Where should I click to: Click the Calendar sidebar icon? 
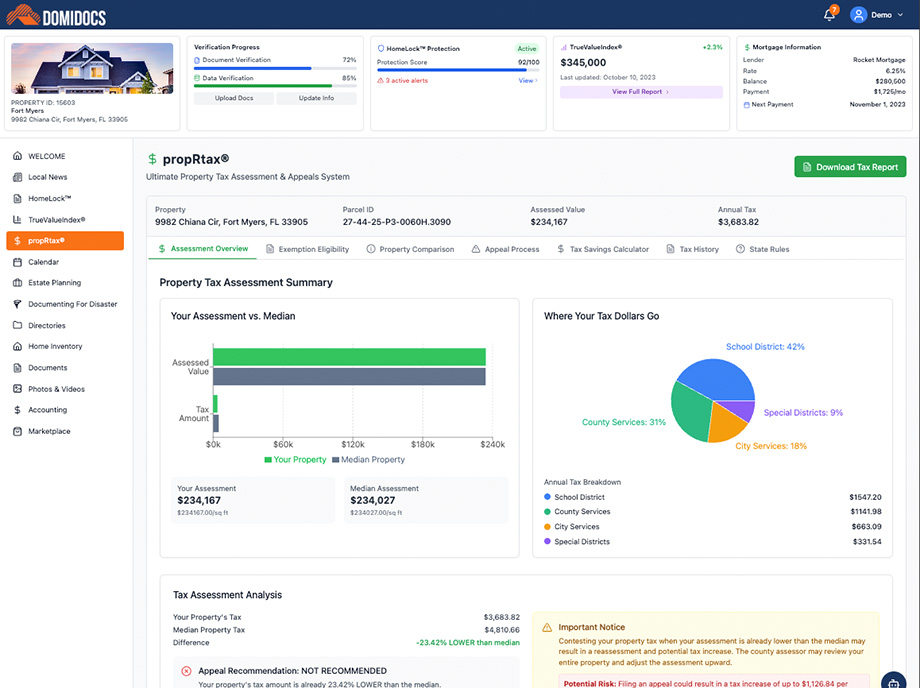point(18,262)
